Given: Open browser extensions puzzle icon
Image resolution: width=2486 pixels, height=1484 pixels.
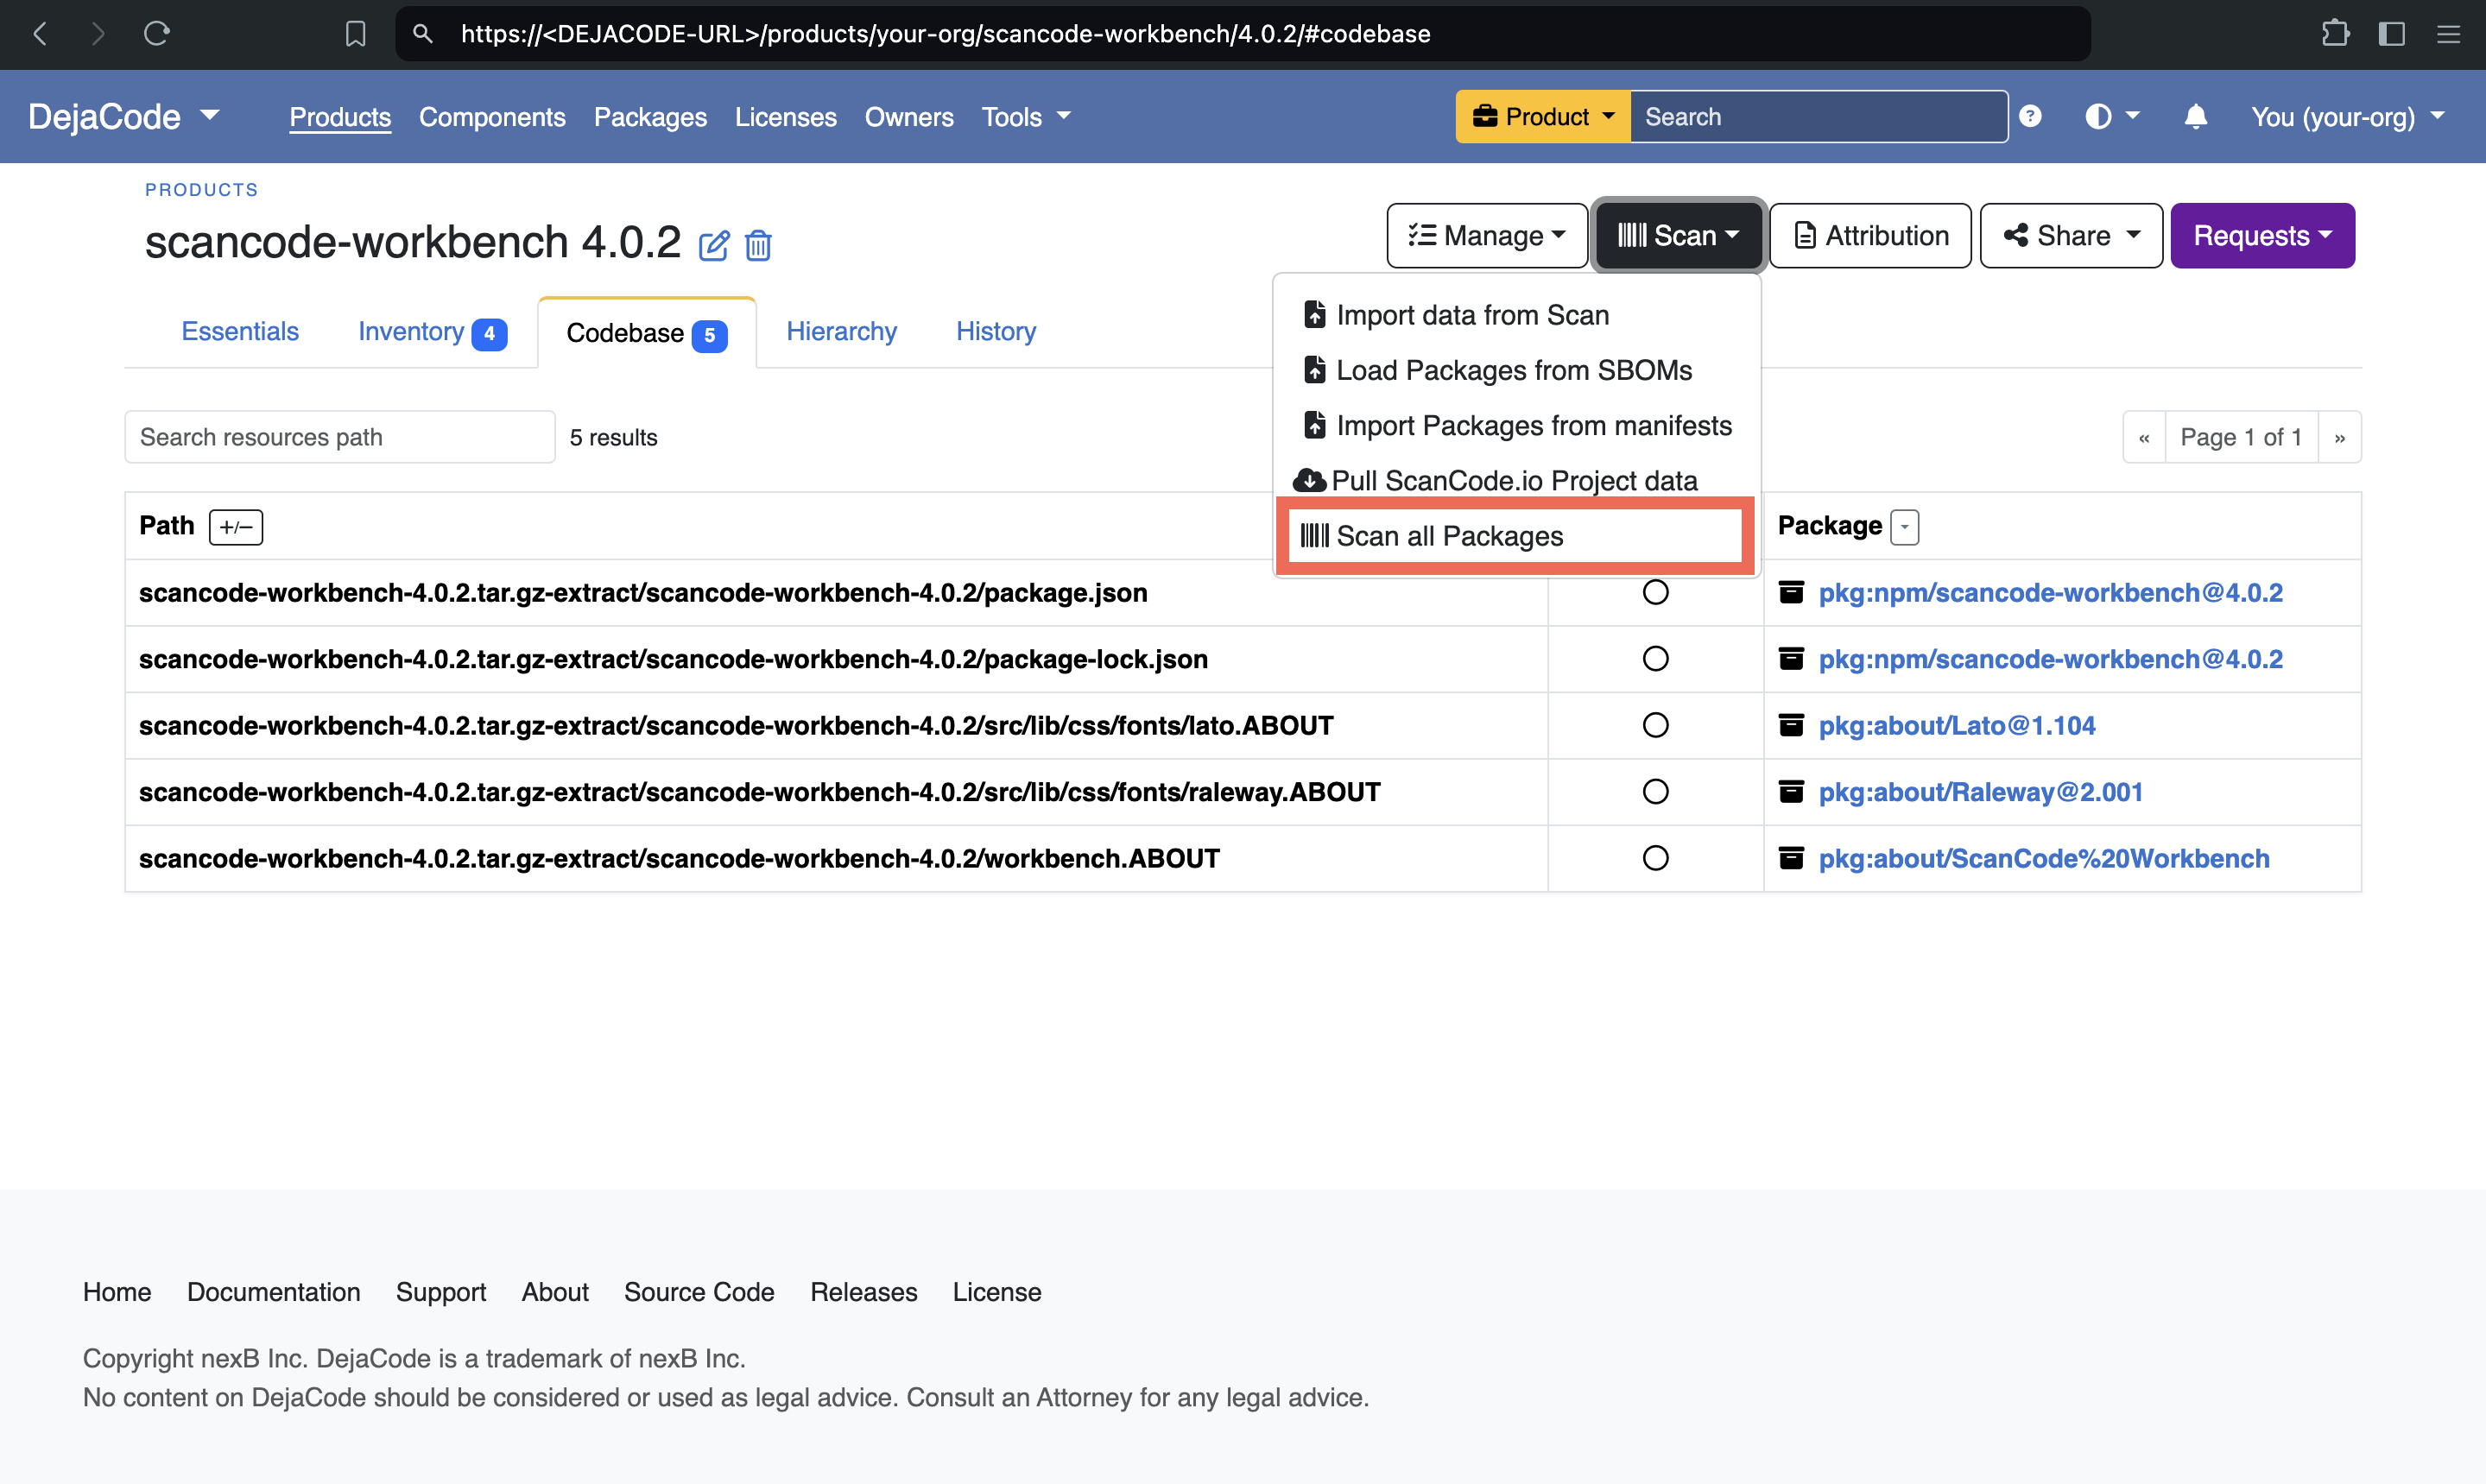Looking at the screenshot, I should pyautogui.click(x=2335, y=34).
